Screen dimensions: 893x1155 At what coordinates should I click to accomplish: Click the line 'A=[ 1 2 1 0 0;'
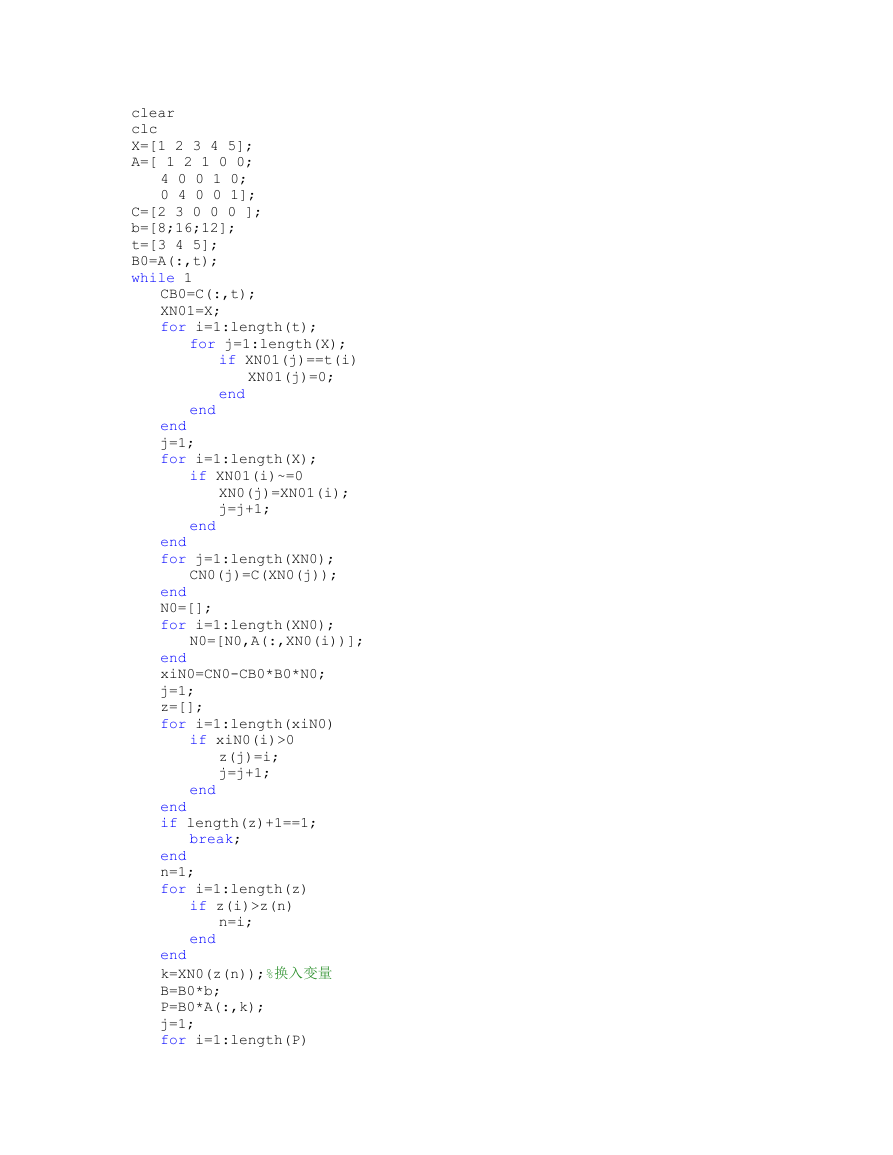(x=192, y=162)
